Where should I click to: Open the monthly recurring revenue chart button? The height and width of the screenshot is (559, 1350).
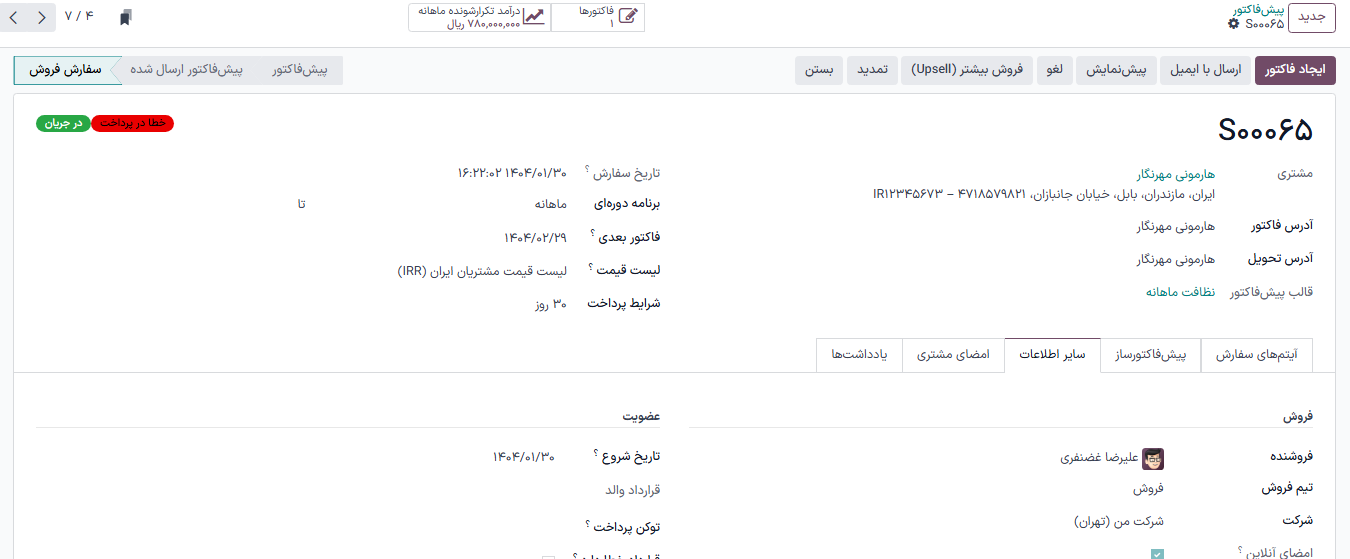point(480,17)
